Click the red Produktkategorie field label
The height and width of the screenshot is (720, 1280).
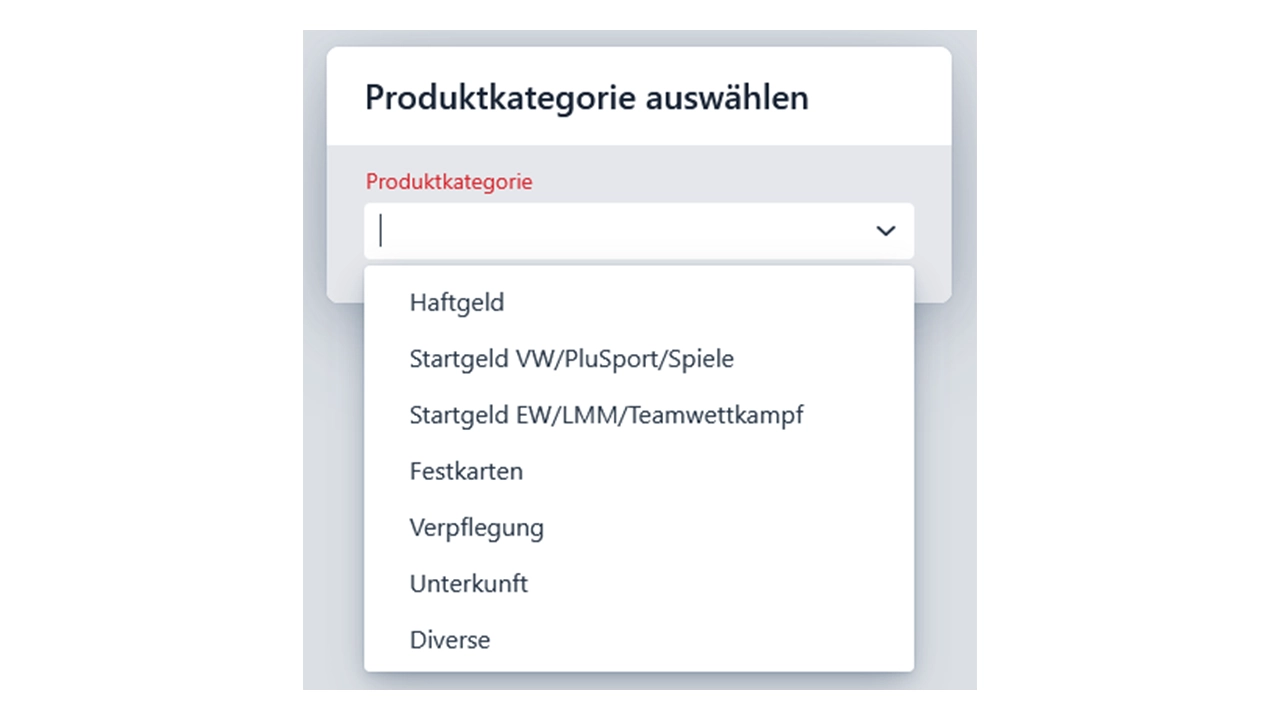pyautogui.click(x=449, y=181)
